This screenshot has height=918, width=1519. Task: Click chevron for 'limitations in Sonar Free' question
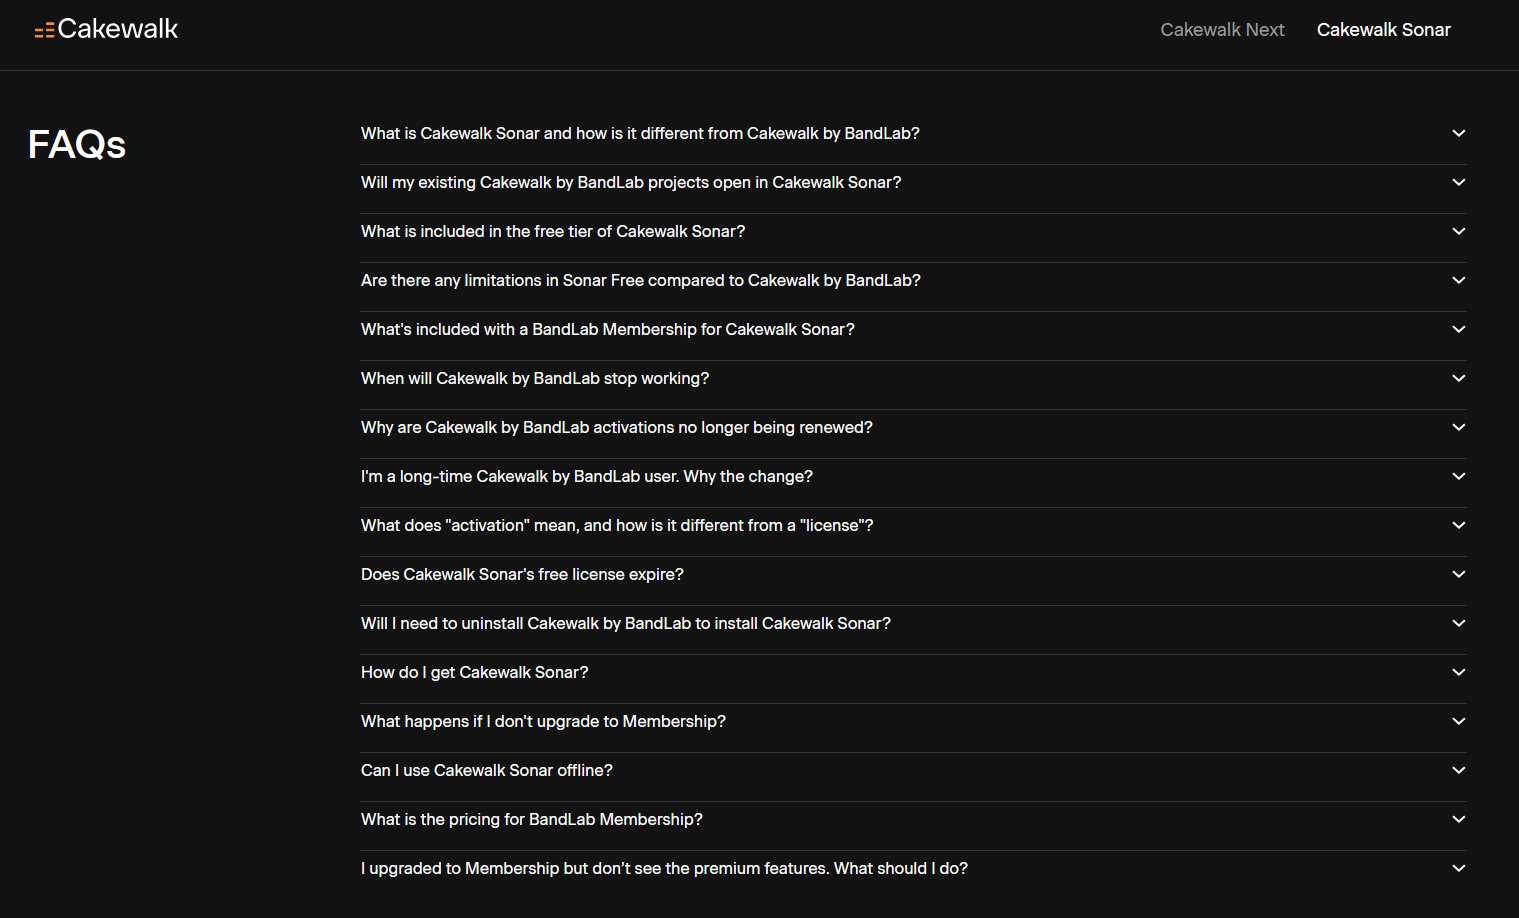pos(1458,280)
